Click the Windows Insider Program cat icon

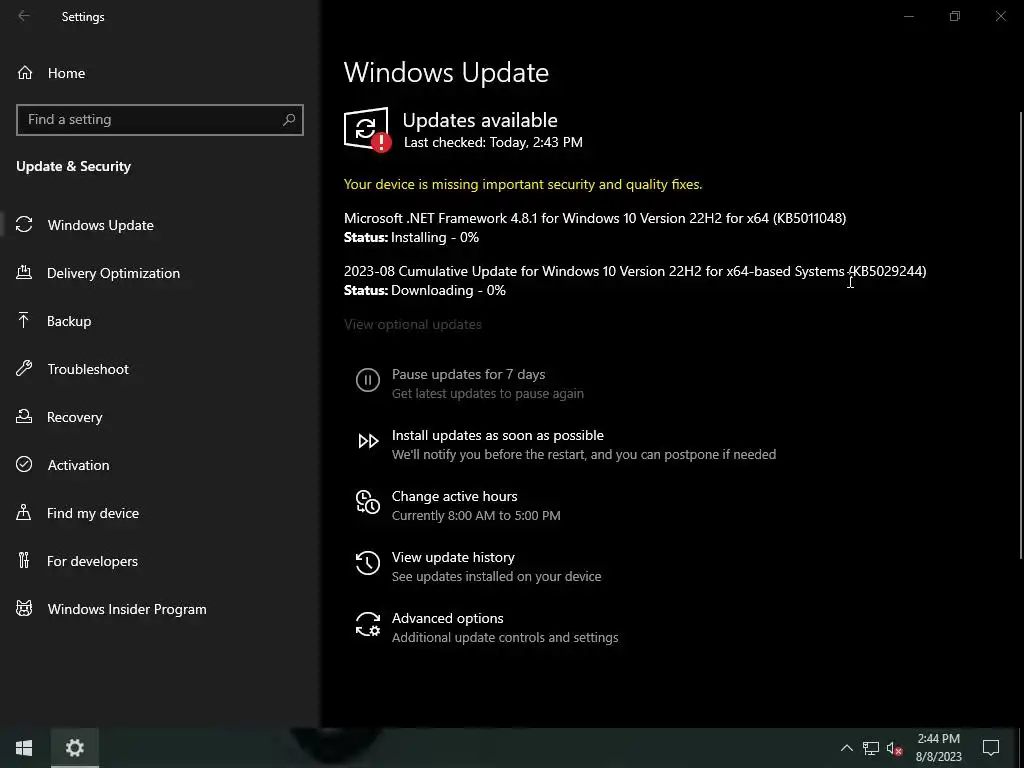(24, 609)
